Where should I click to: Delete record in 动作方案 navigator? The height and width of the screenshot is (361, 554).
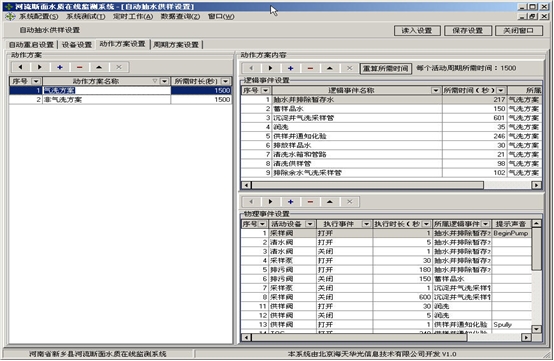coord(79,67)
